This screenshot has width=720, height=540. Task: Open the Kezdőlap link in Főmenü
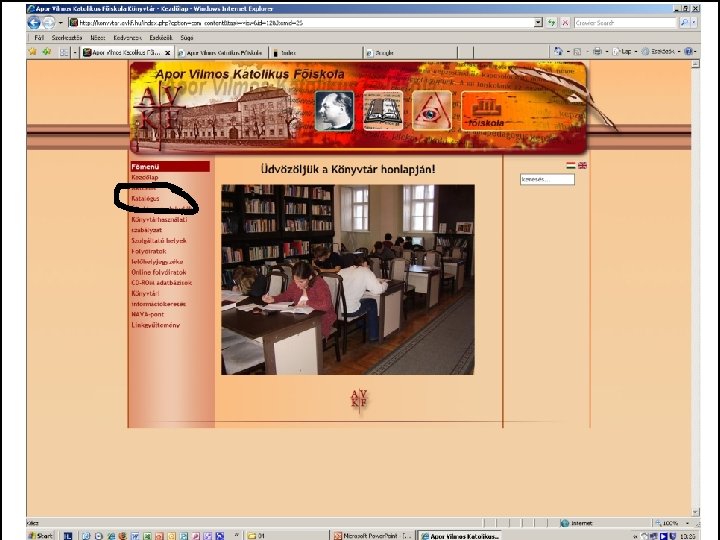tap(145, 177)
